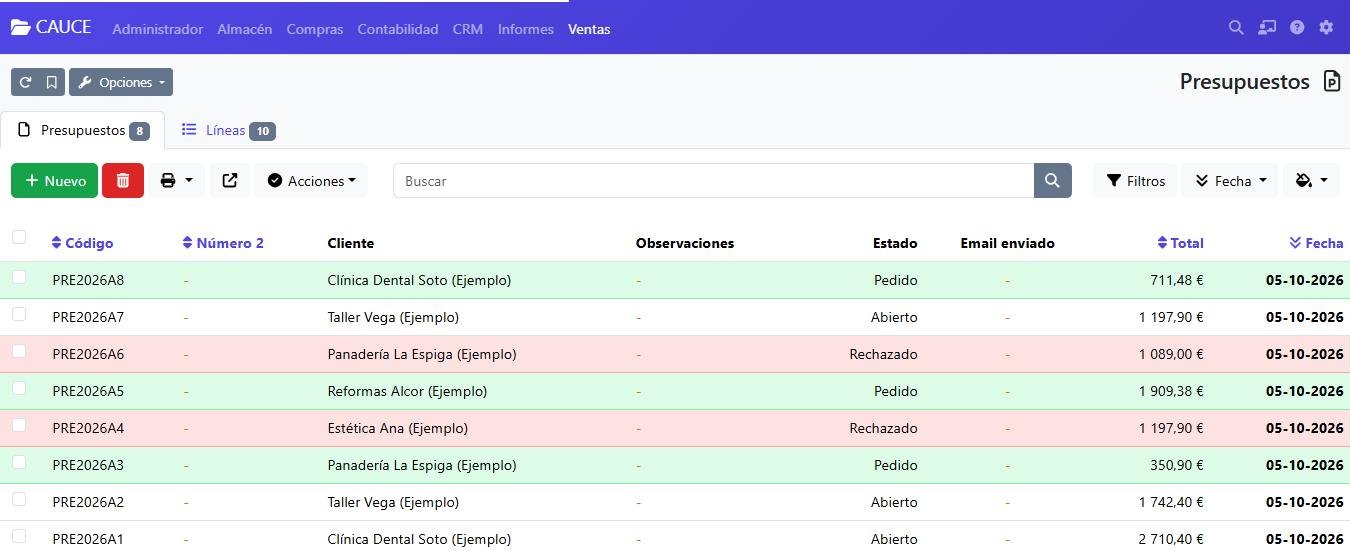Screen dimensions: 1350x551
Task: Create a new record with Nuevo button
Action: 54,181
